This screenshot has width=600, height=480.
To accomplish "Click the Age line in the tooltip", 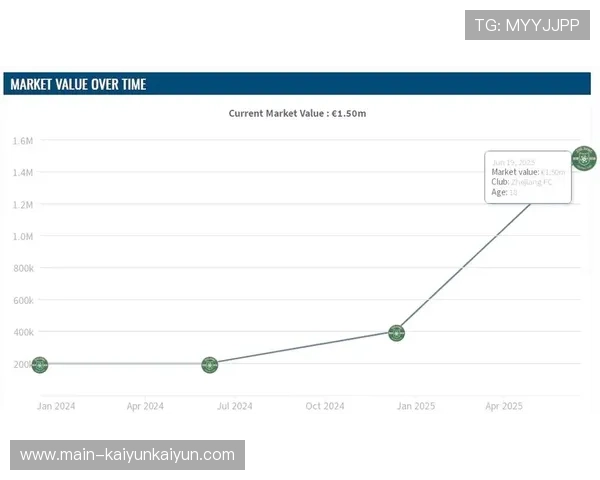I will 505,192.
